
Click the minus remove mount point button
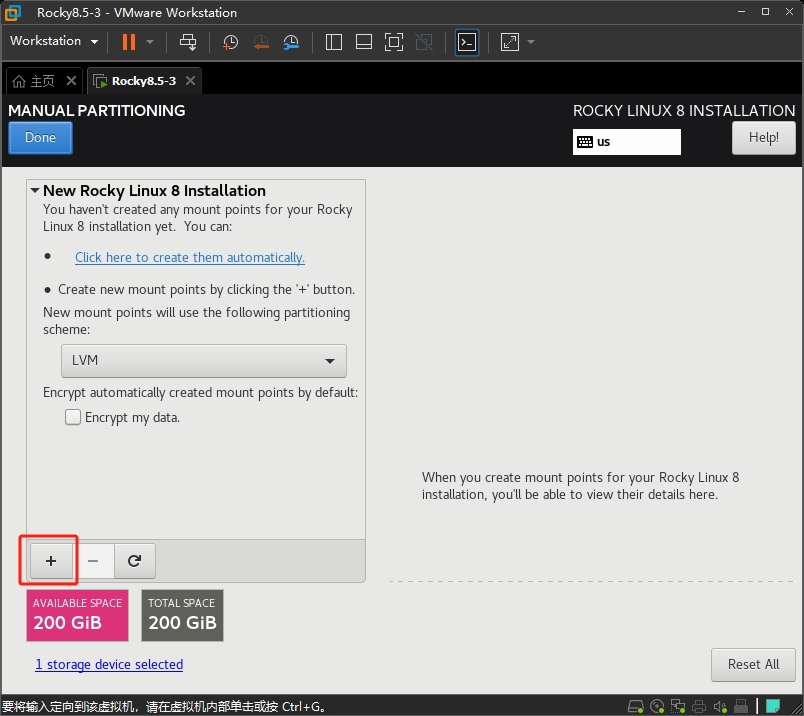93,561
